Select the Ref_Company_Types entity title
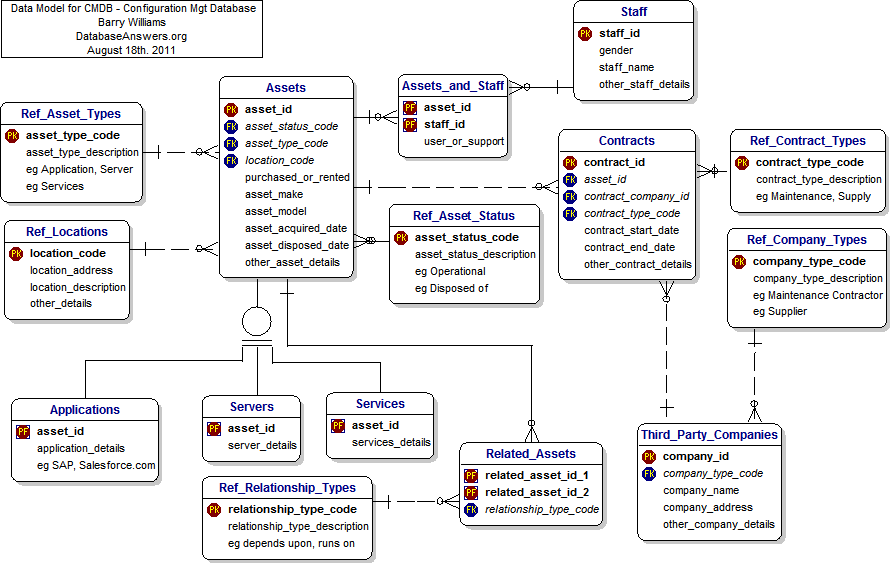 [x=807, y=240]
